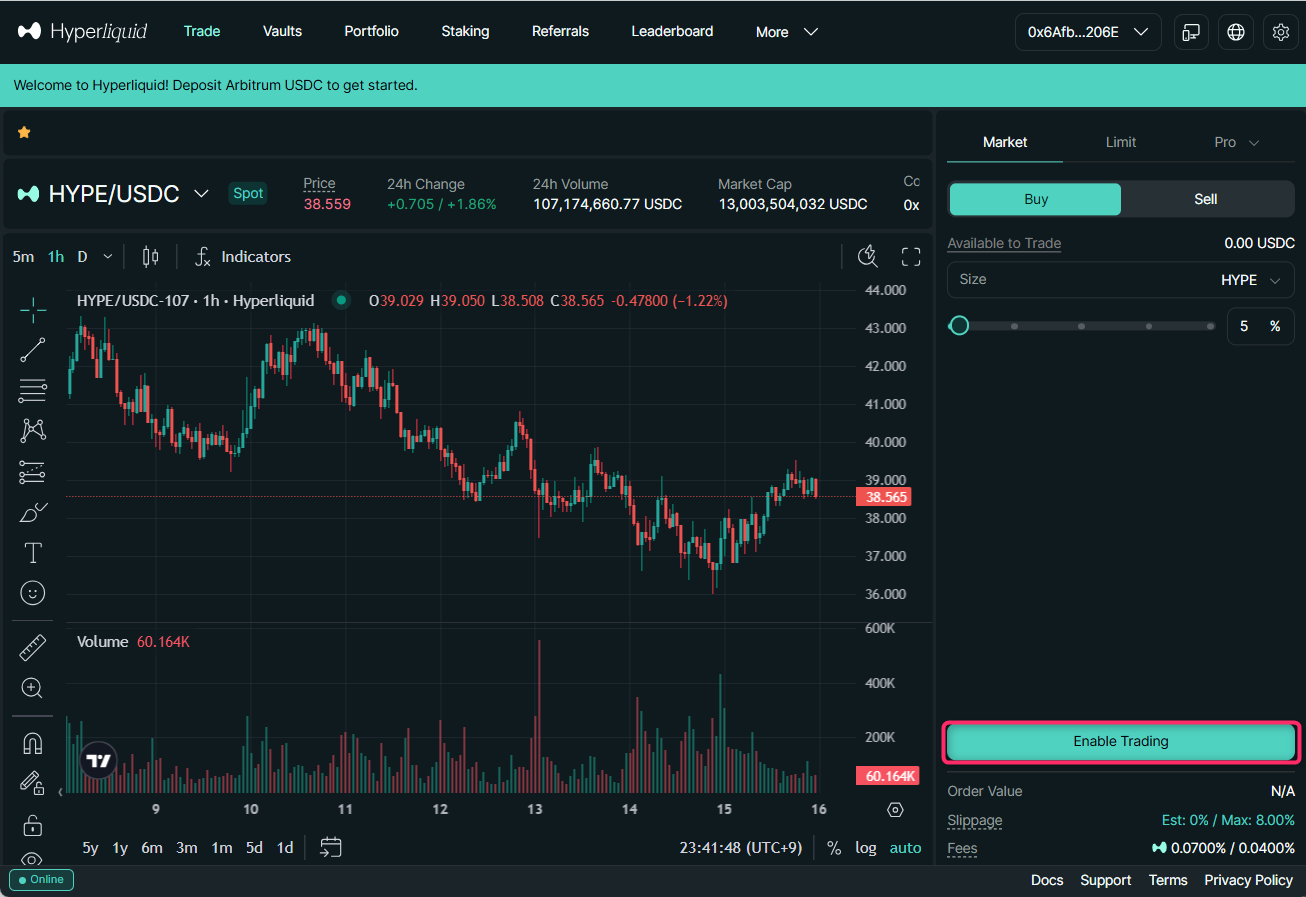Open the emoji sticker tool
The width and height of the screenshot is (1306, 897).
[33, 592]
